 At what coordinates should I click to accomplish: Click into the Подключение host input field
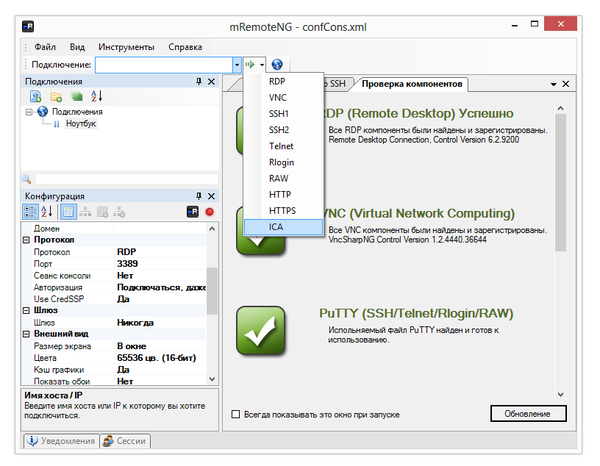pos(164,65)
